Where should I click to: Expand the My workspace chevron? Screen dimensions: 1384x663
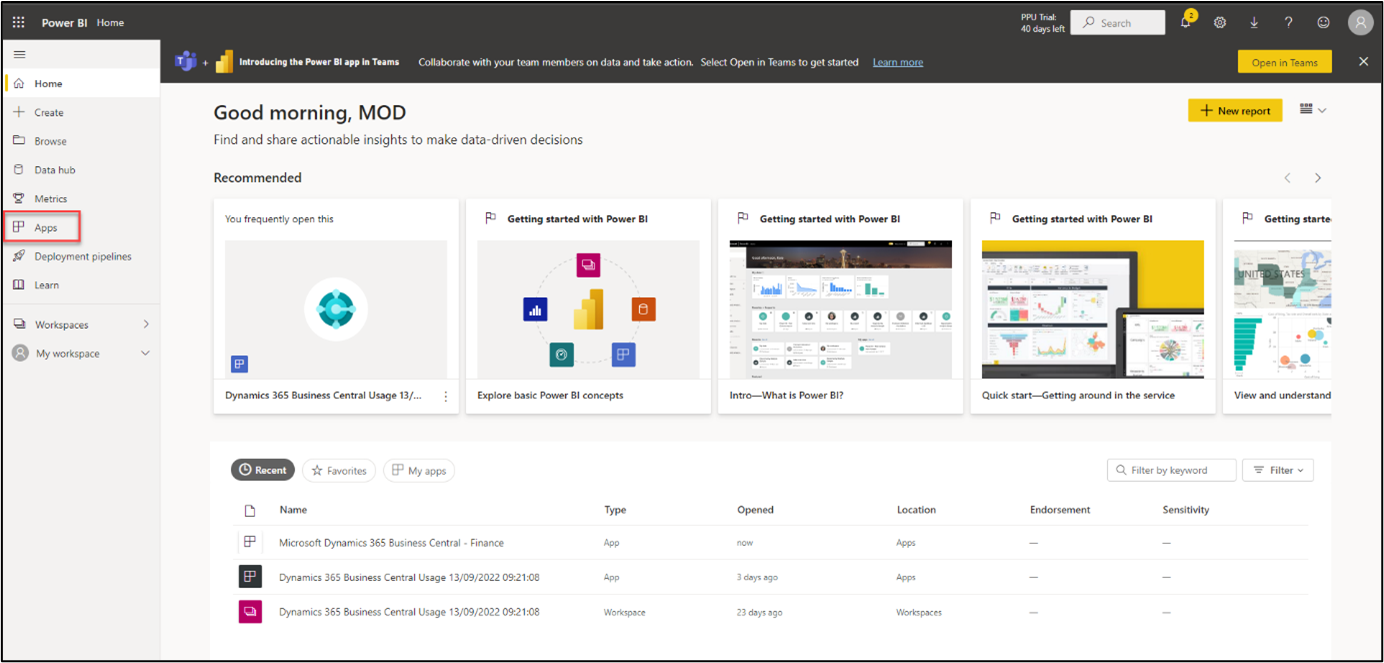coord(146,354)
